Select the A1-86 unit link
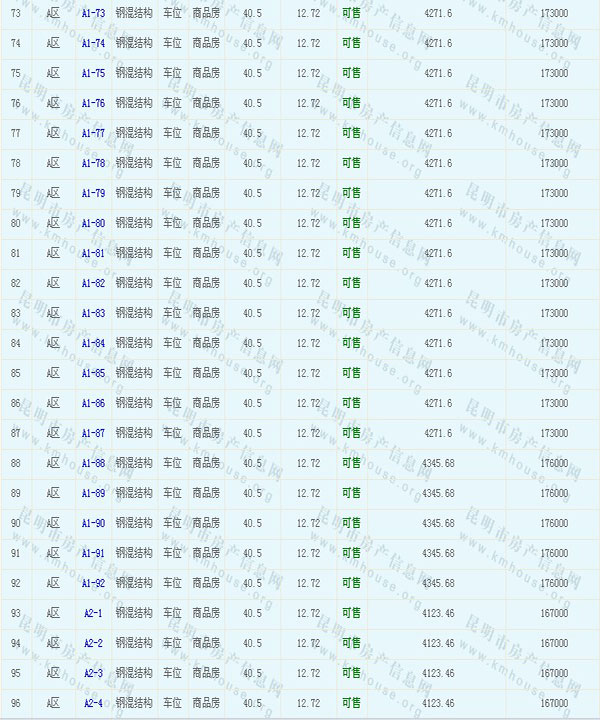Screen dimensions: 600x720 pos(93,403)
